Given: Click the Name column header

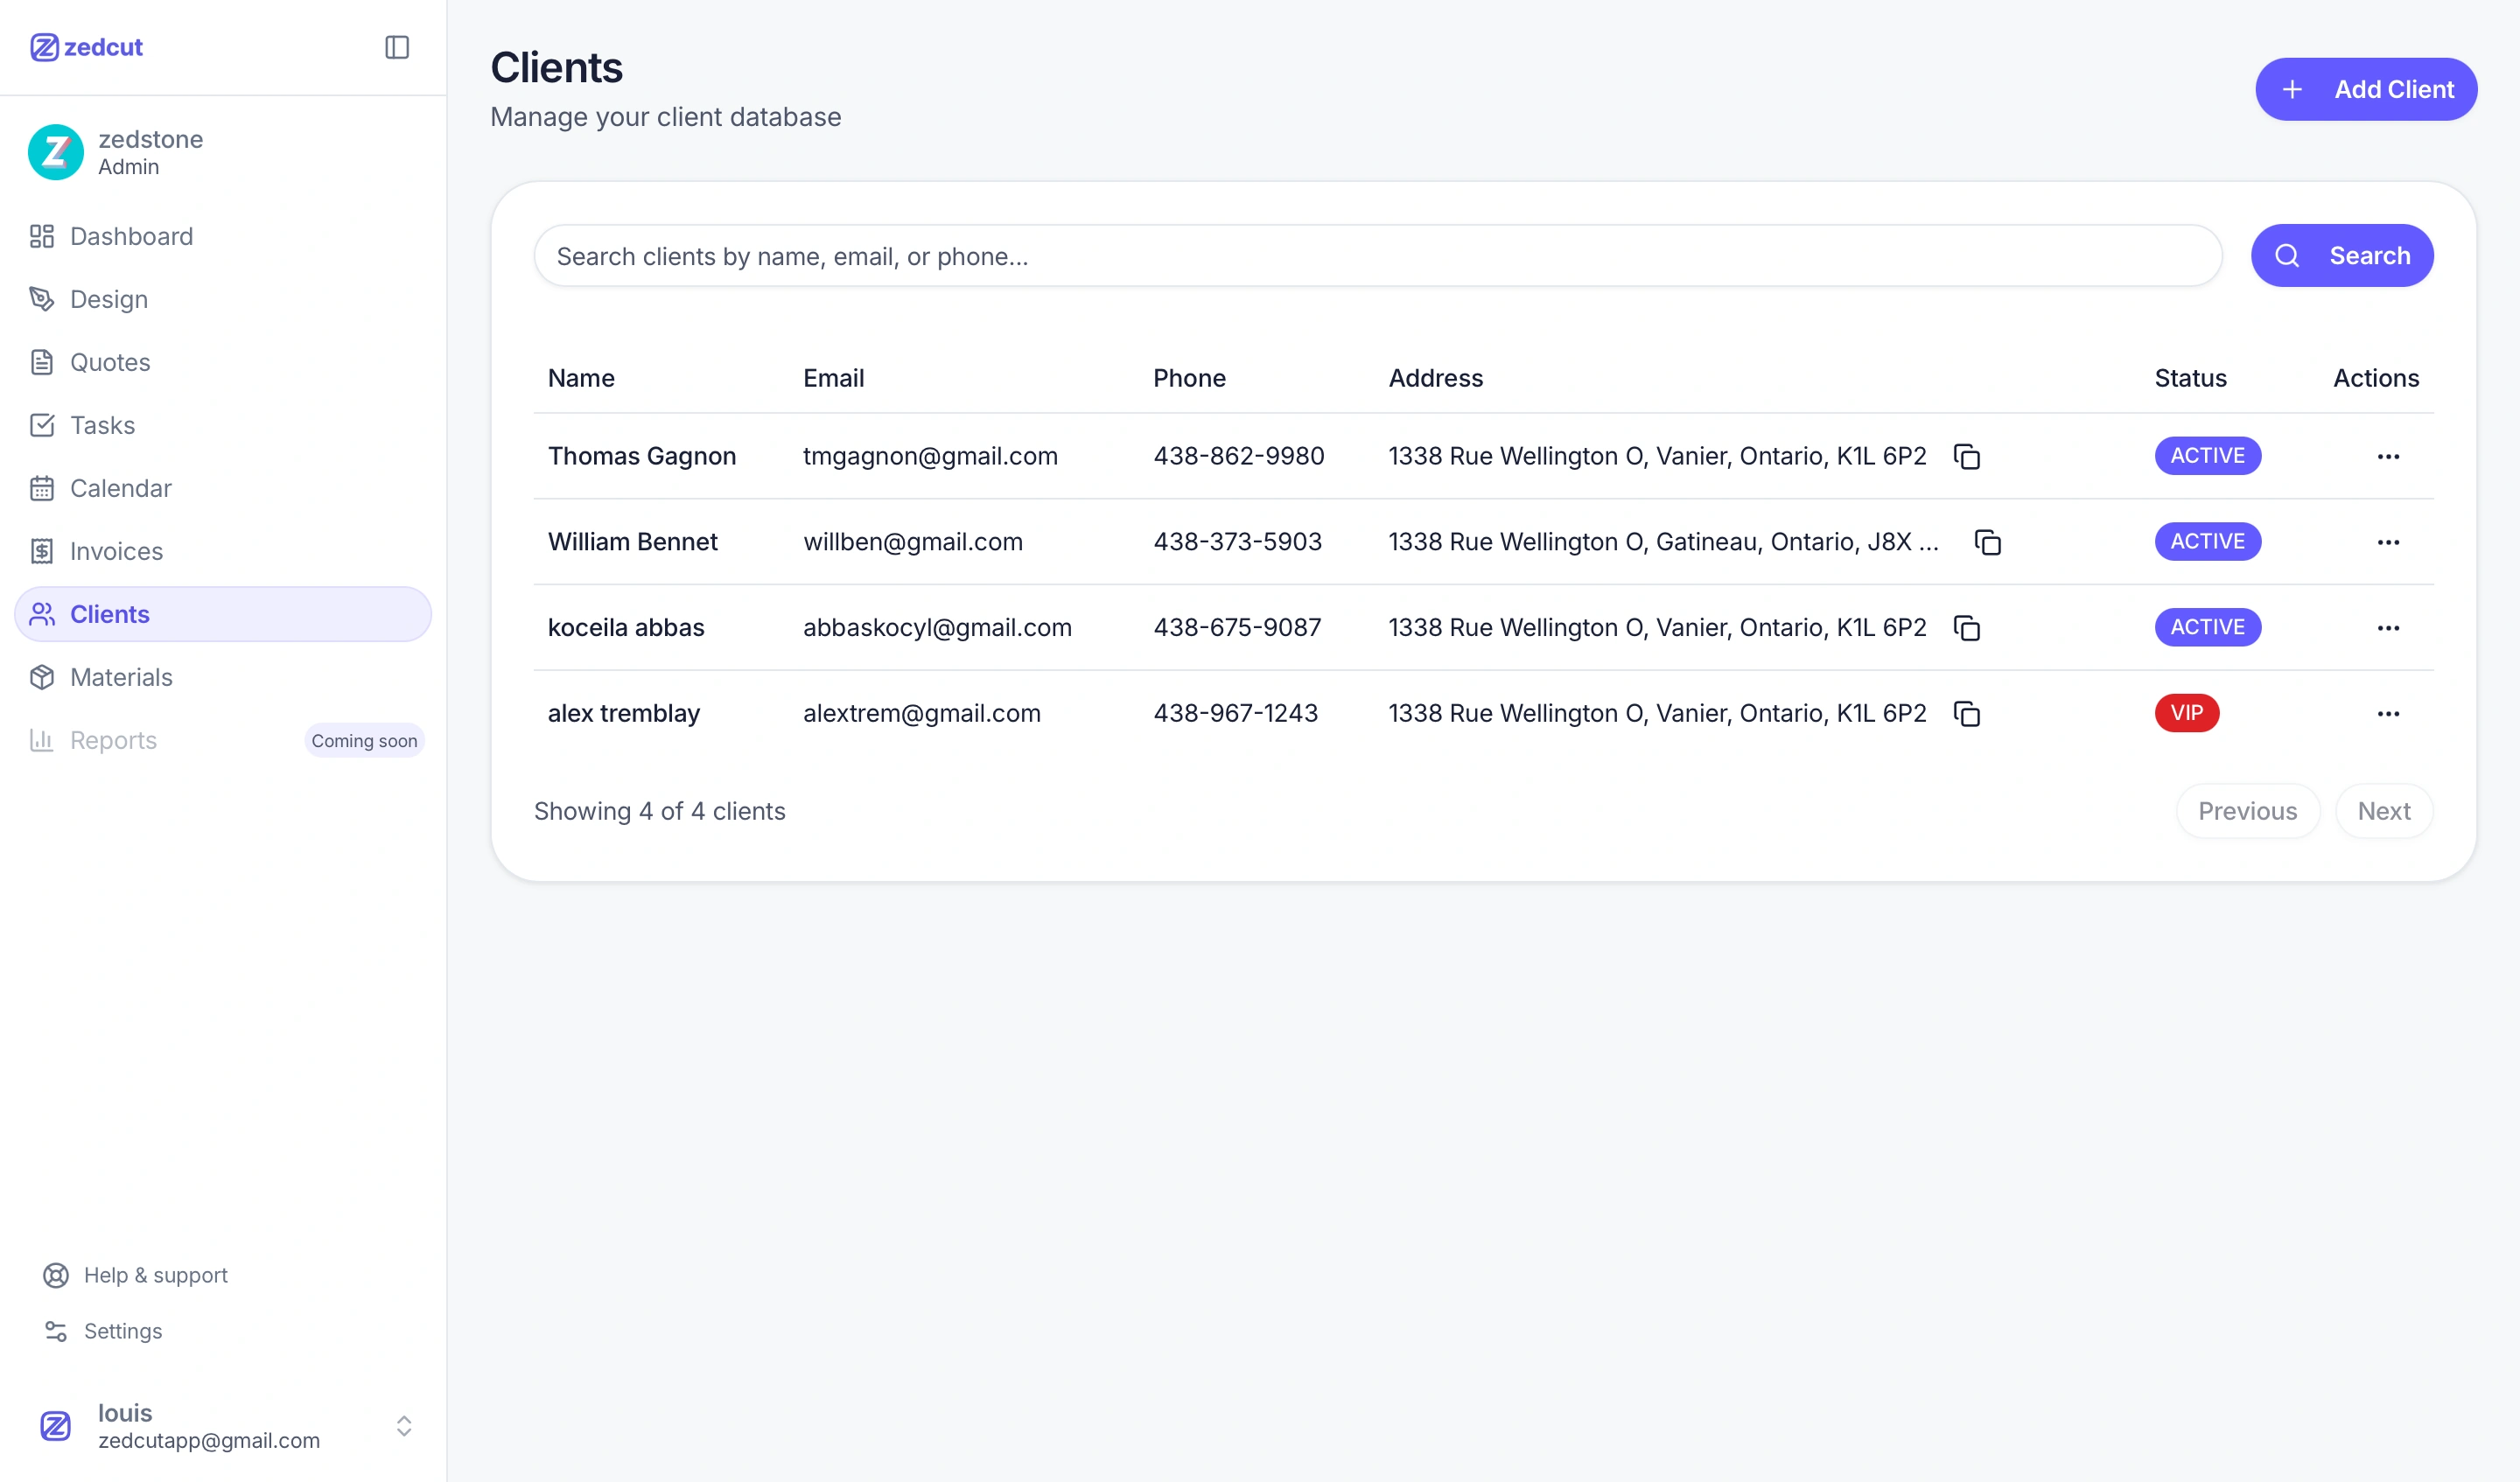Looking at the screenshot, I should coord(581,378).
